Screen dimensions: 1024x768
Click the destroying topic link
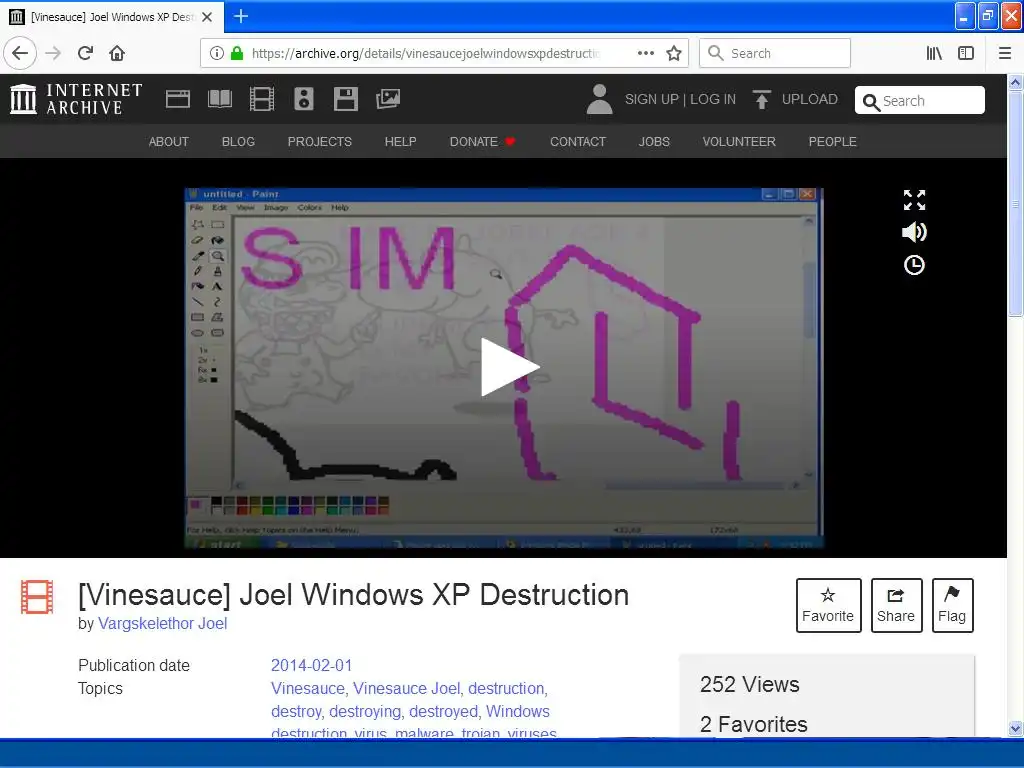tap(365, 711)
